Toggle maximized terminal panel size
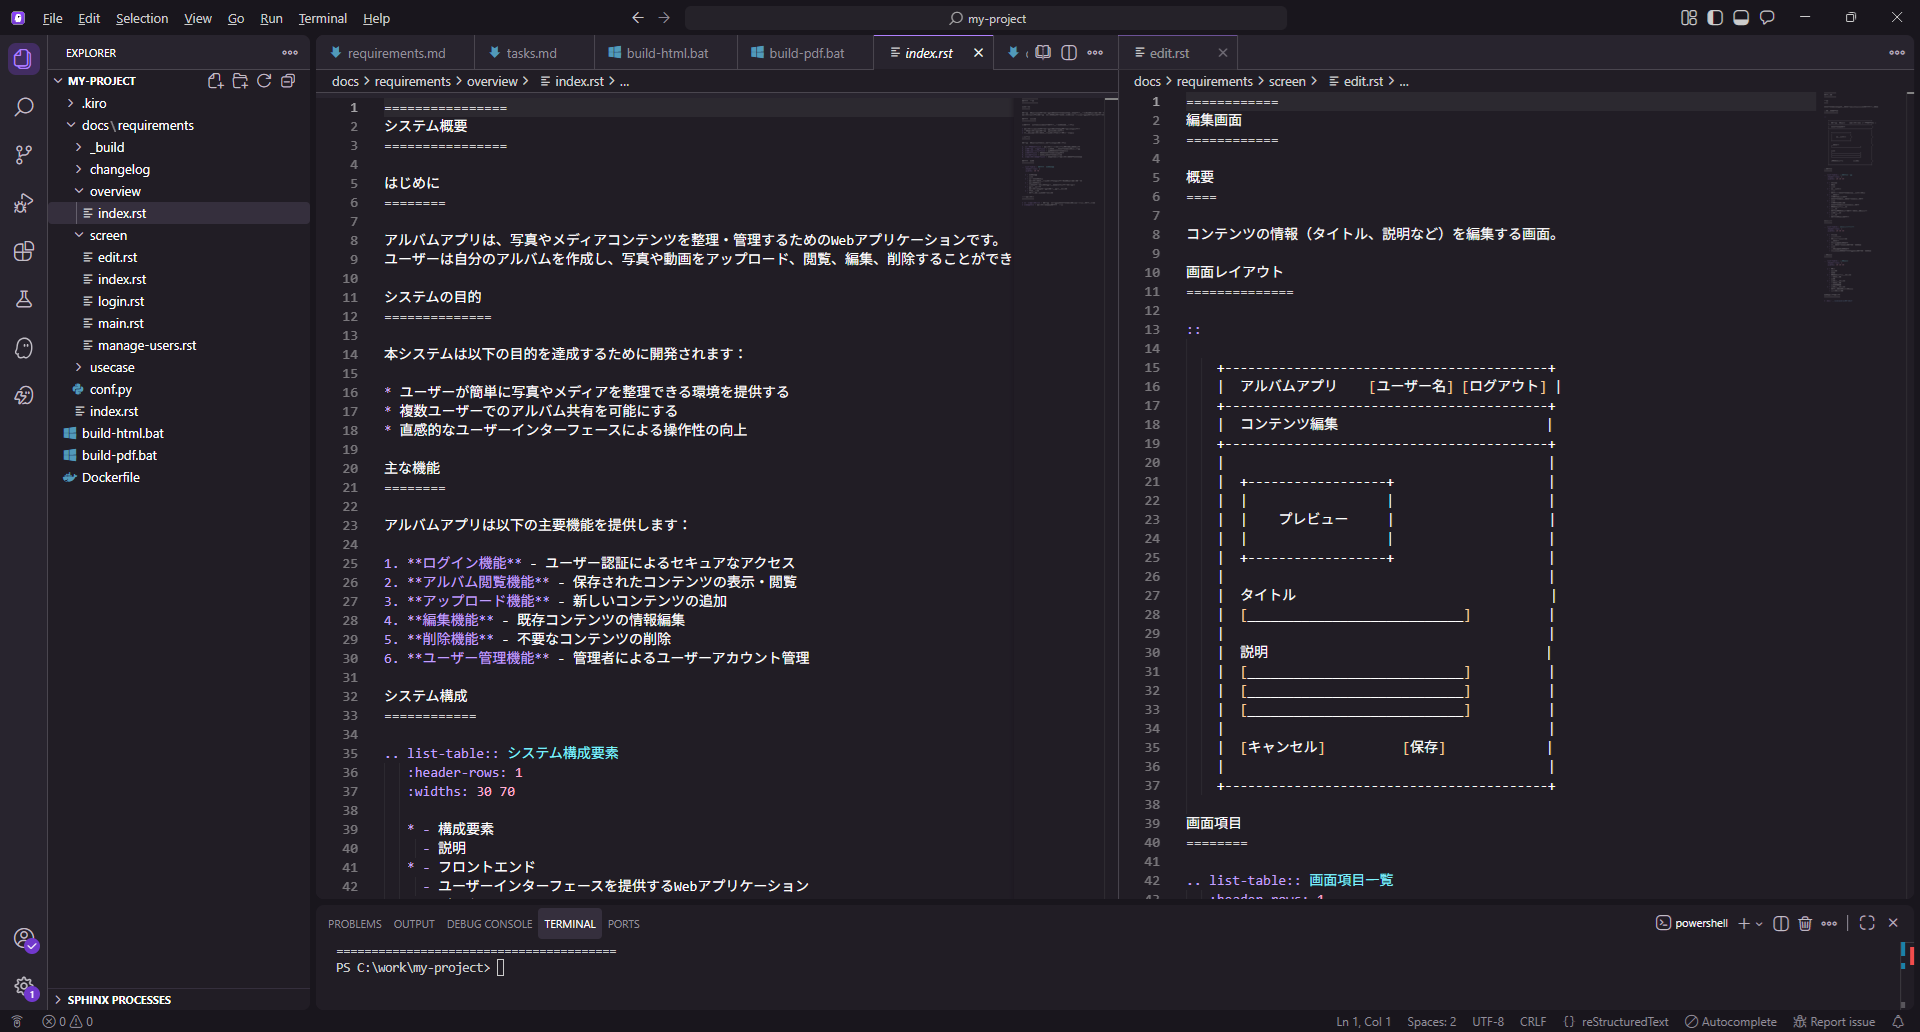The image size is (1920, 1032). (x=1867, y=923)
